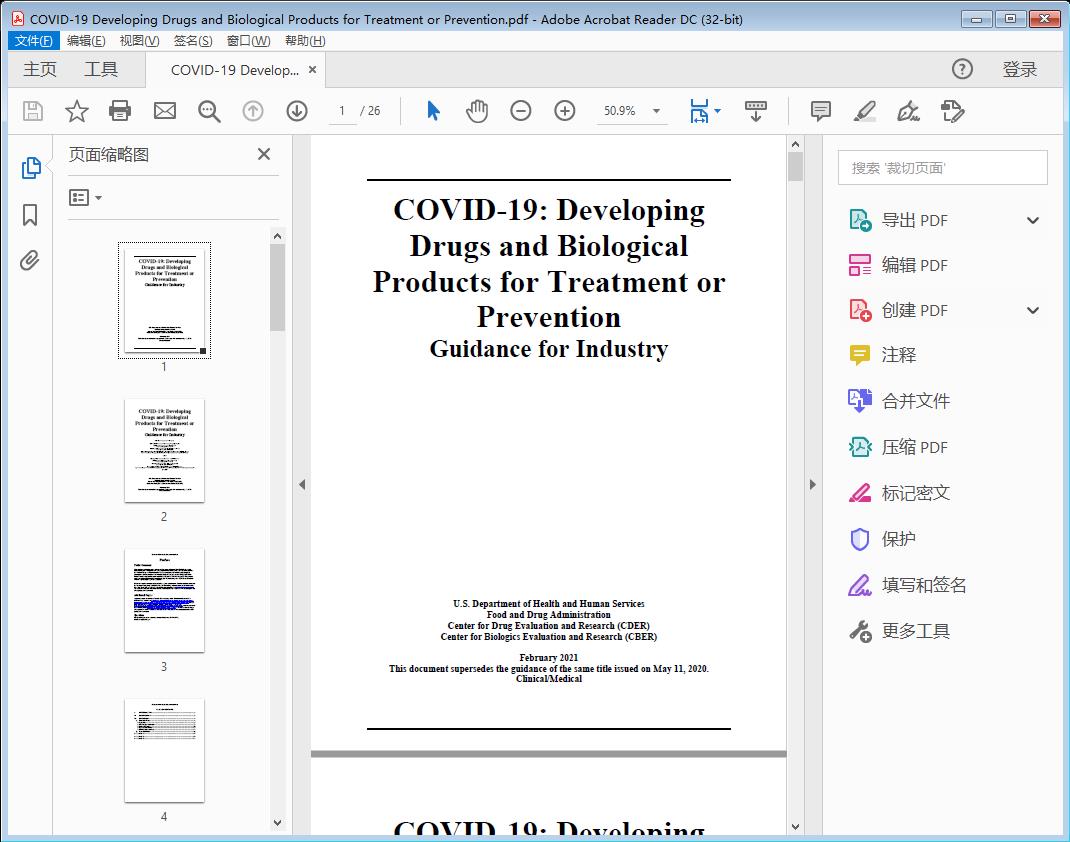Open the Print dialog icon
1070x842 pixels.
coord(120,111)
